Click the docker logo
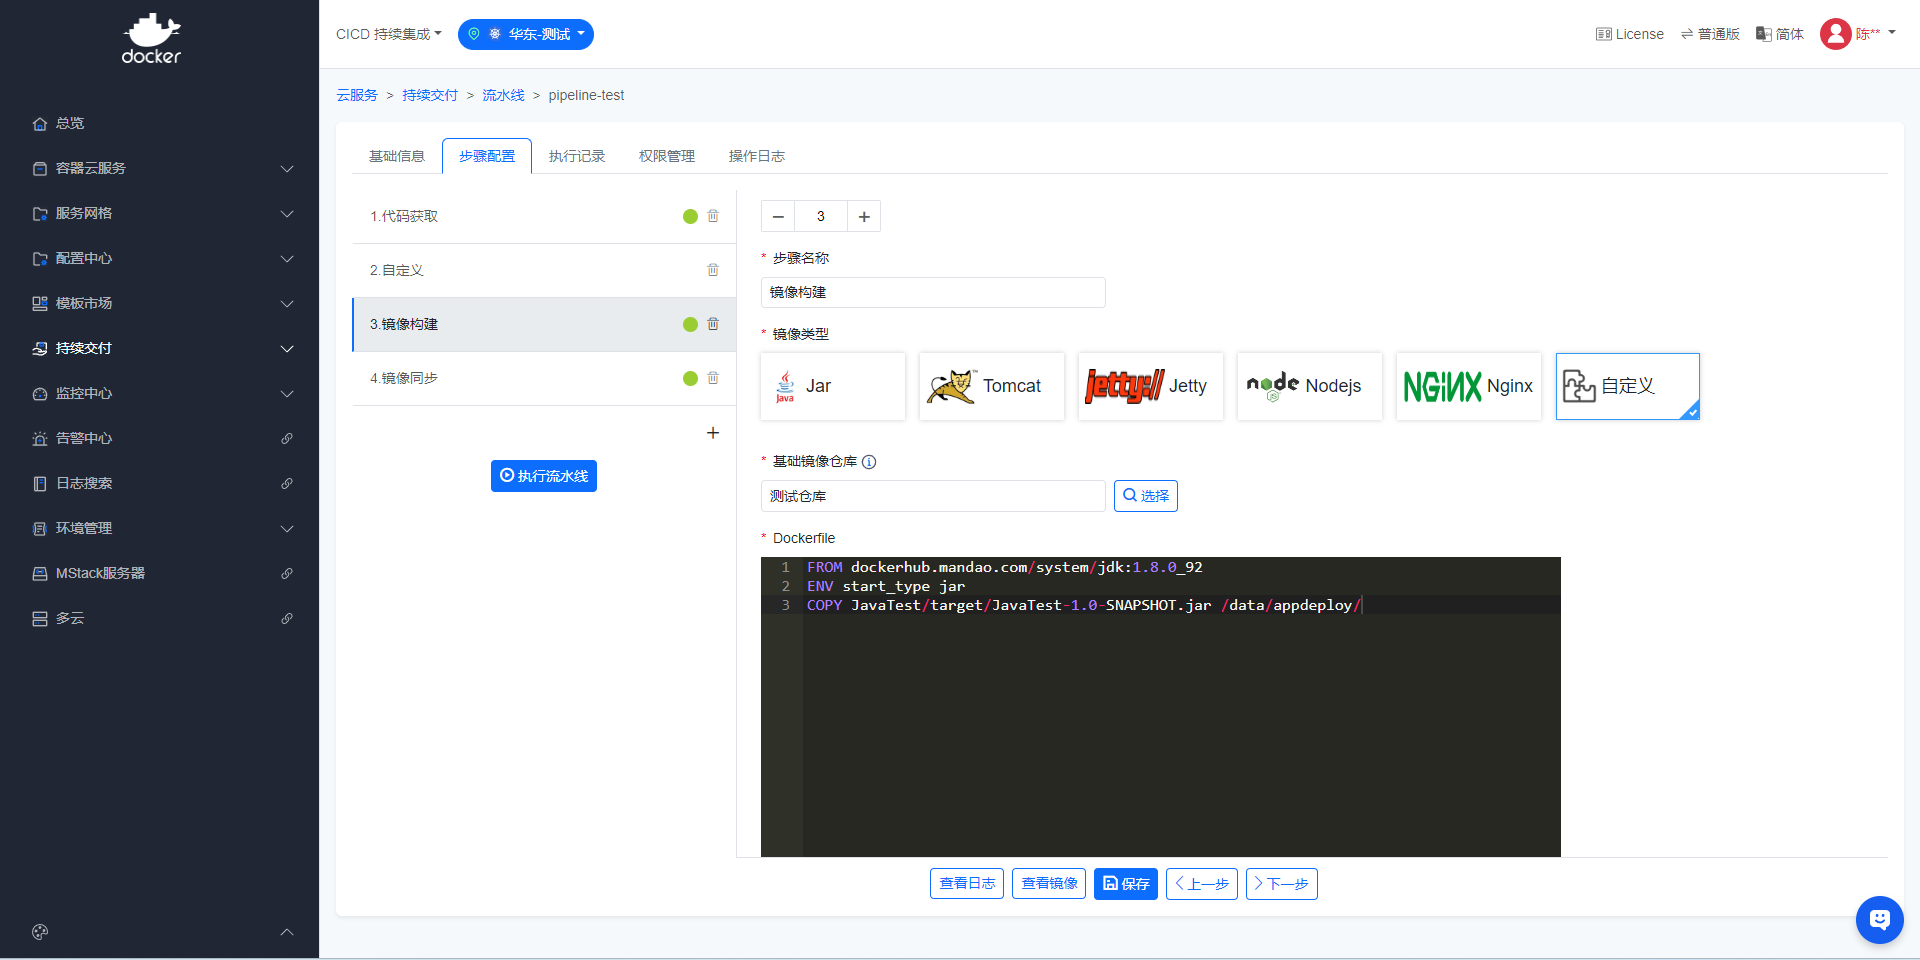 (151, 40)
